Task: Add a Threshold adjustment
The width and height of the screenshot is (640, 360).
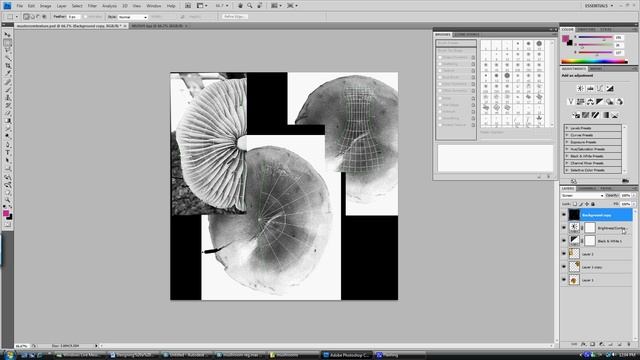Action: pos(596,115)
